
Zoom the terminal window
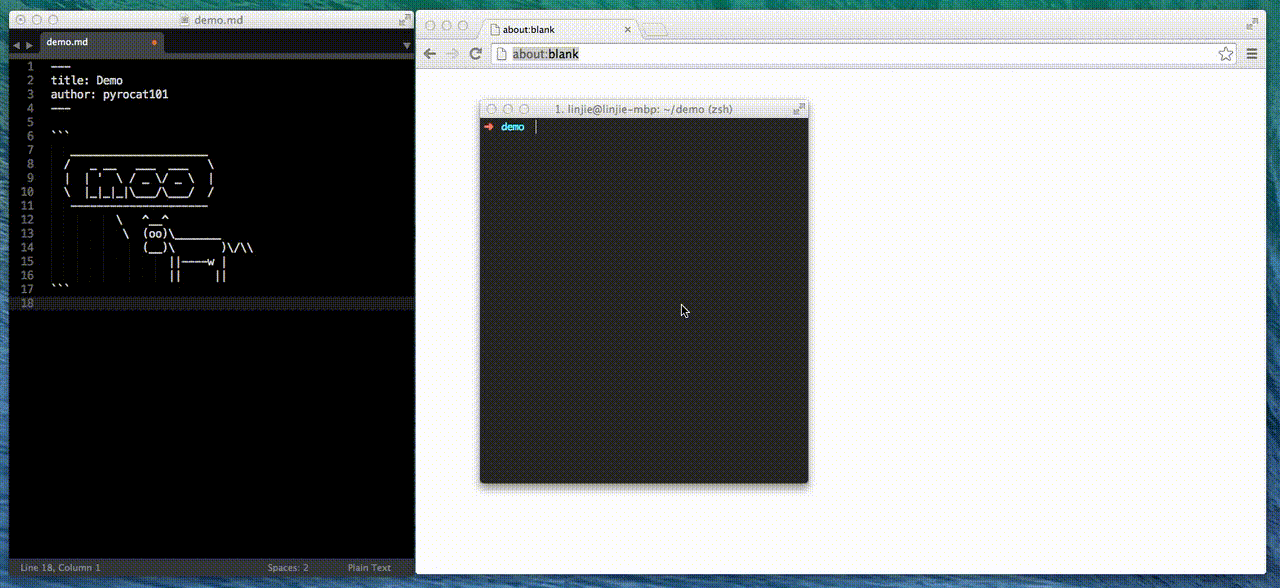tap(524, 109)
